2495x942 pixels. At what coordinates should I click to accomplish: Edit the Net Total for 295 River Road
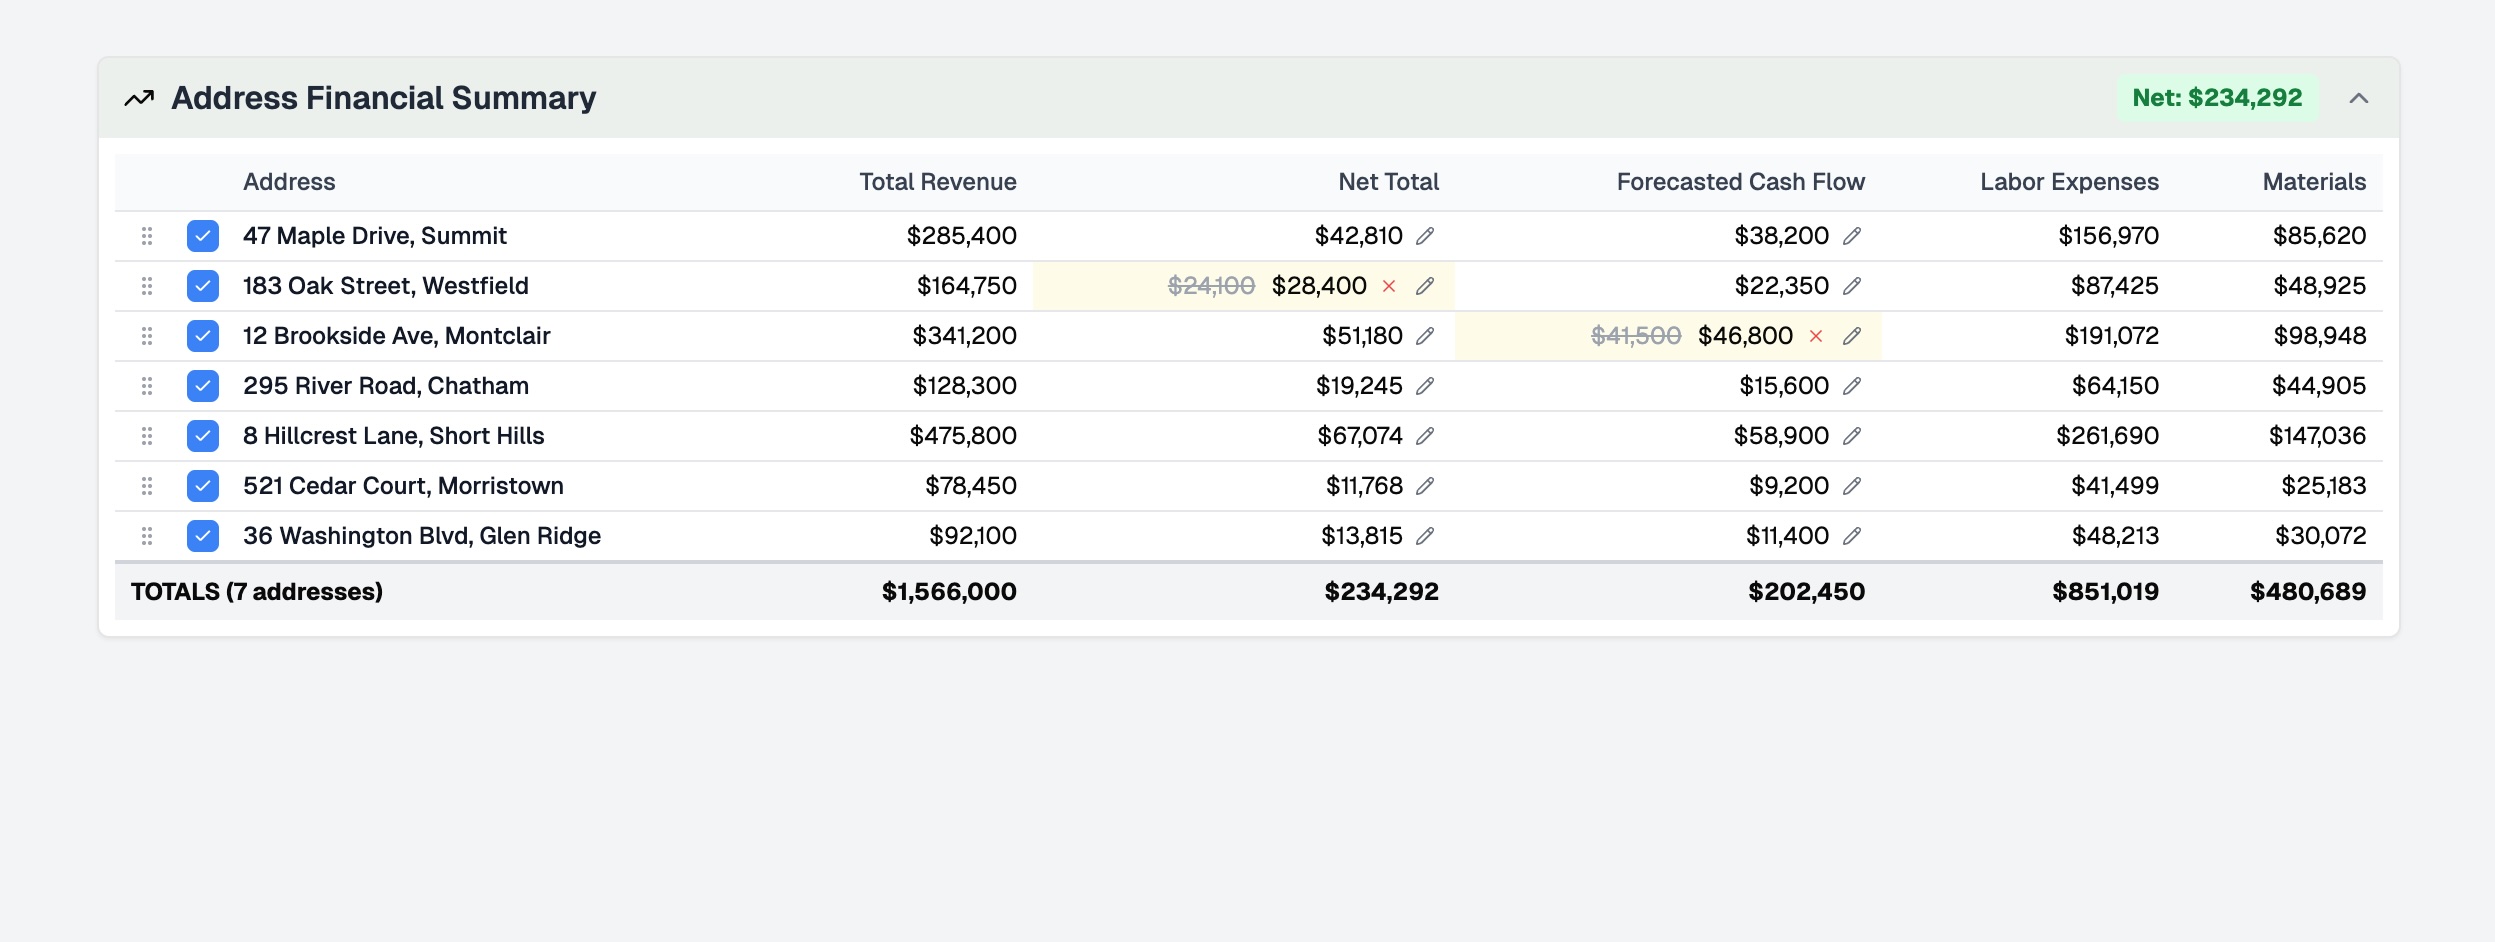click(x=1427, y=385)
